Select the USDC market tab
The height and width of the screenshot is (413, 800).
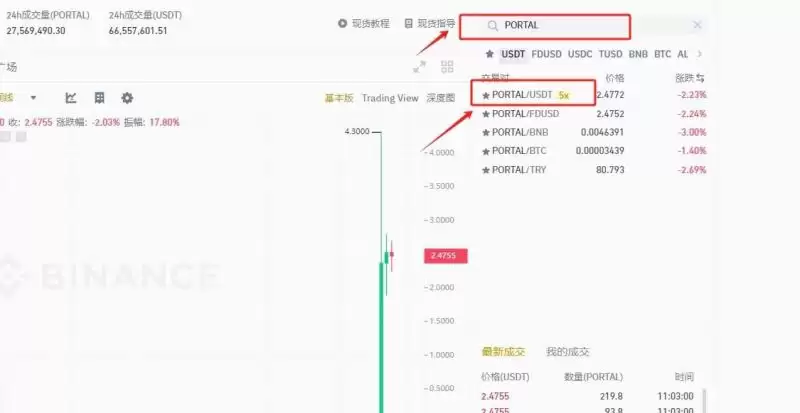(580, 54)
